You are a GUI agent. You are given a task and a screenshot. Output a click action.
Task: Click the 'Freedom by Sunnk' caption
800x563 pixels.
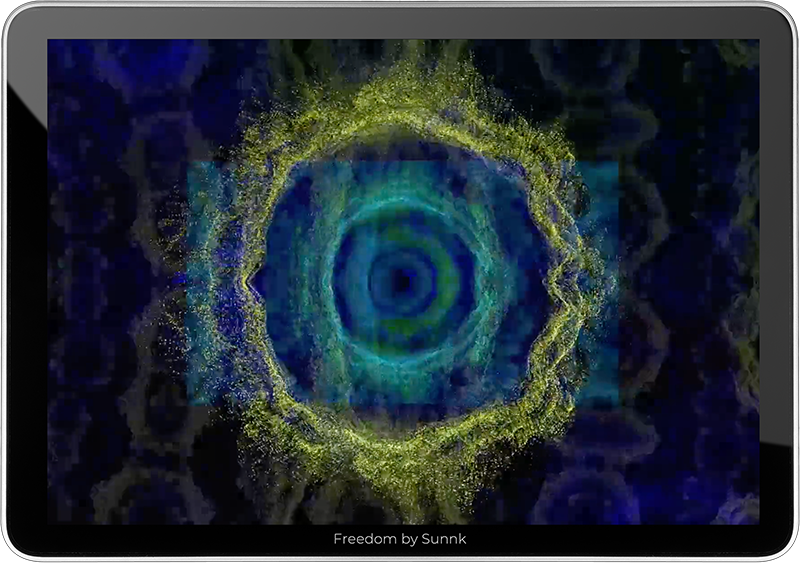[x=399, y=539]
